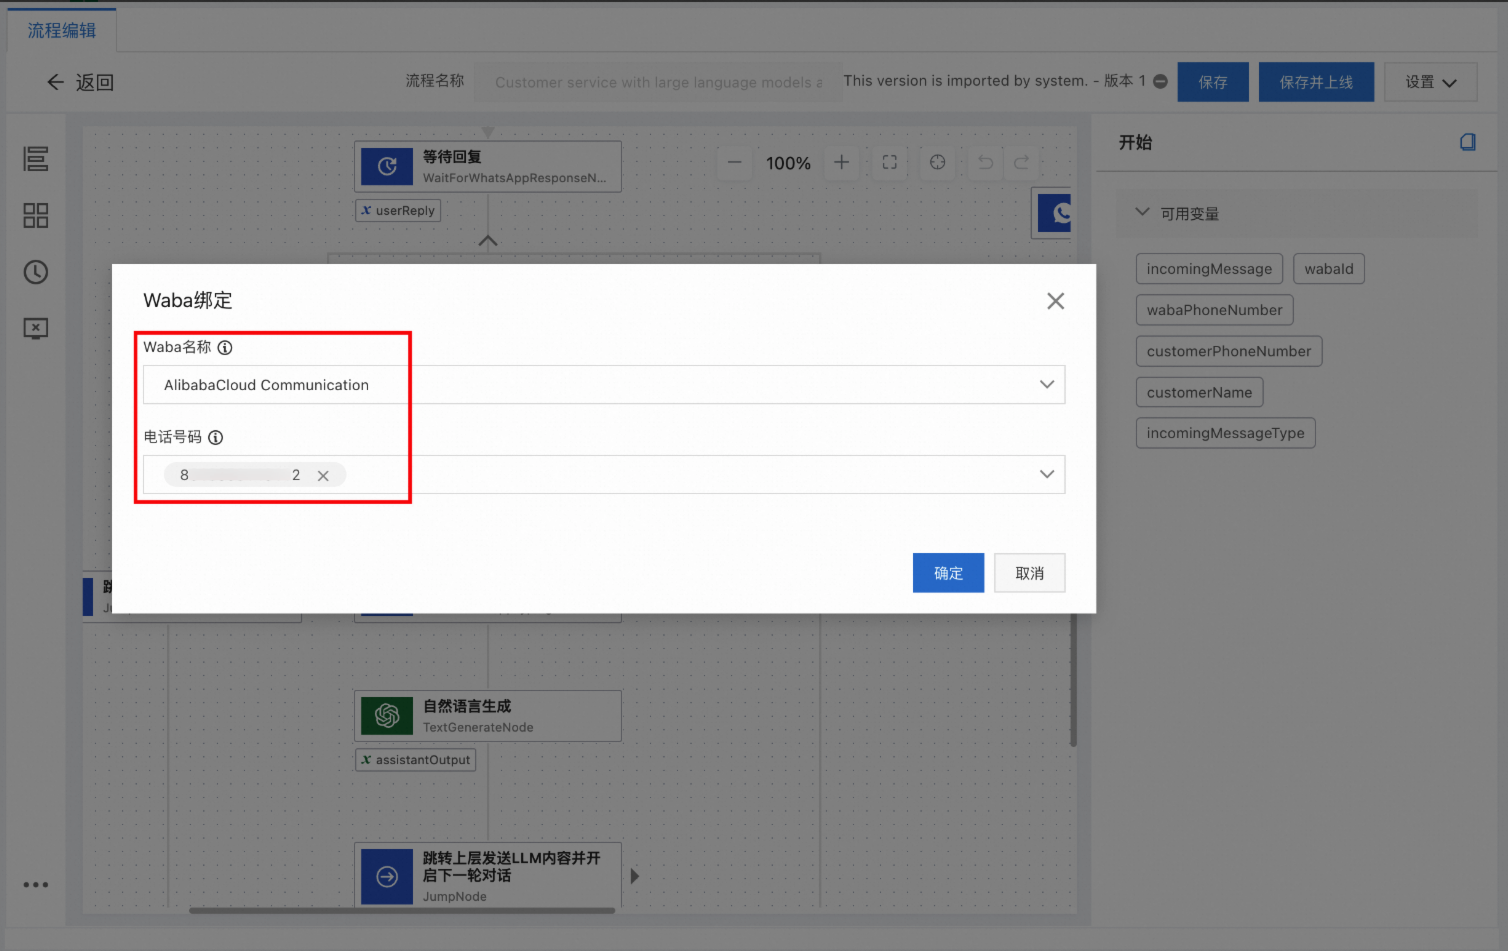The width and height of the screenshot is (1508, 951).
Task: Click the fit-to-screen icon in canvas toolbar
Action: tap(890, 162)
